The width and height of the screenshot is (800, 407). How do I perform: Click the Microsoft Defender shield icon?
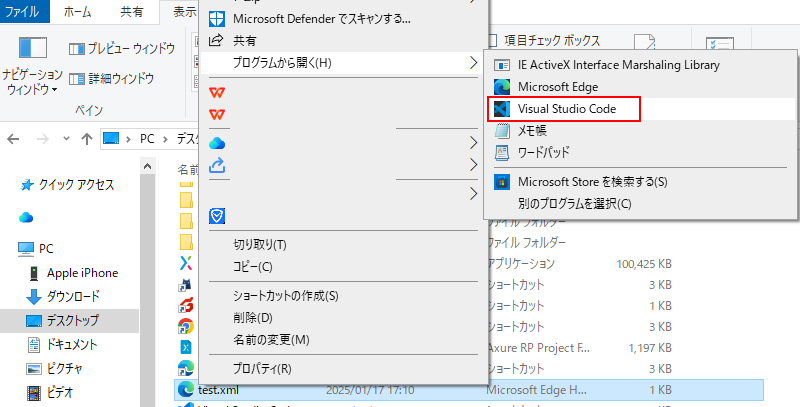tap(217, 18)
